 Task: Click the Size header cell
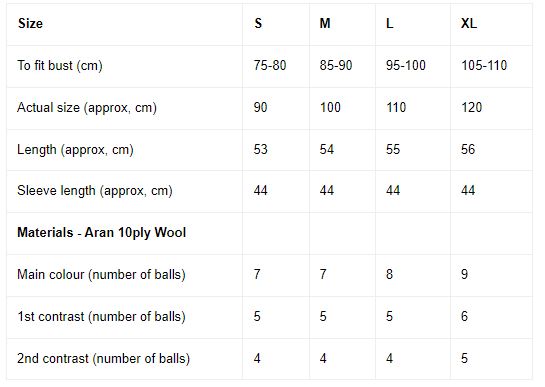(x=31, y=24)
